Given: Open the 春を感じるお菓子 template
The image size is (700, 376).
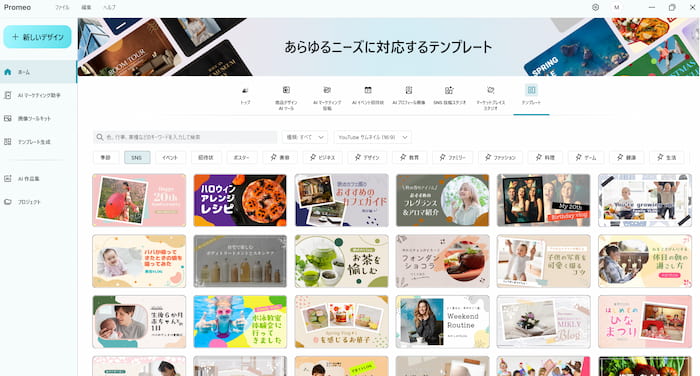Looking at the screenshot, I should (342, 322).
